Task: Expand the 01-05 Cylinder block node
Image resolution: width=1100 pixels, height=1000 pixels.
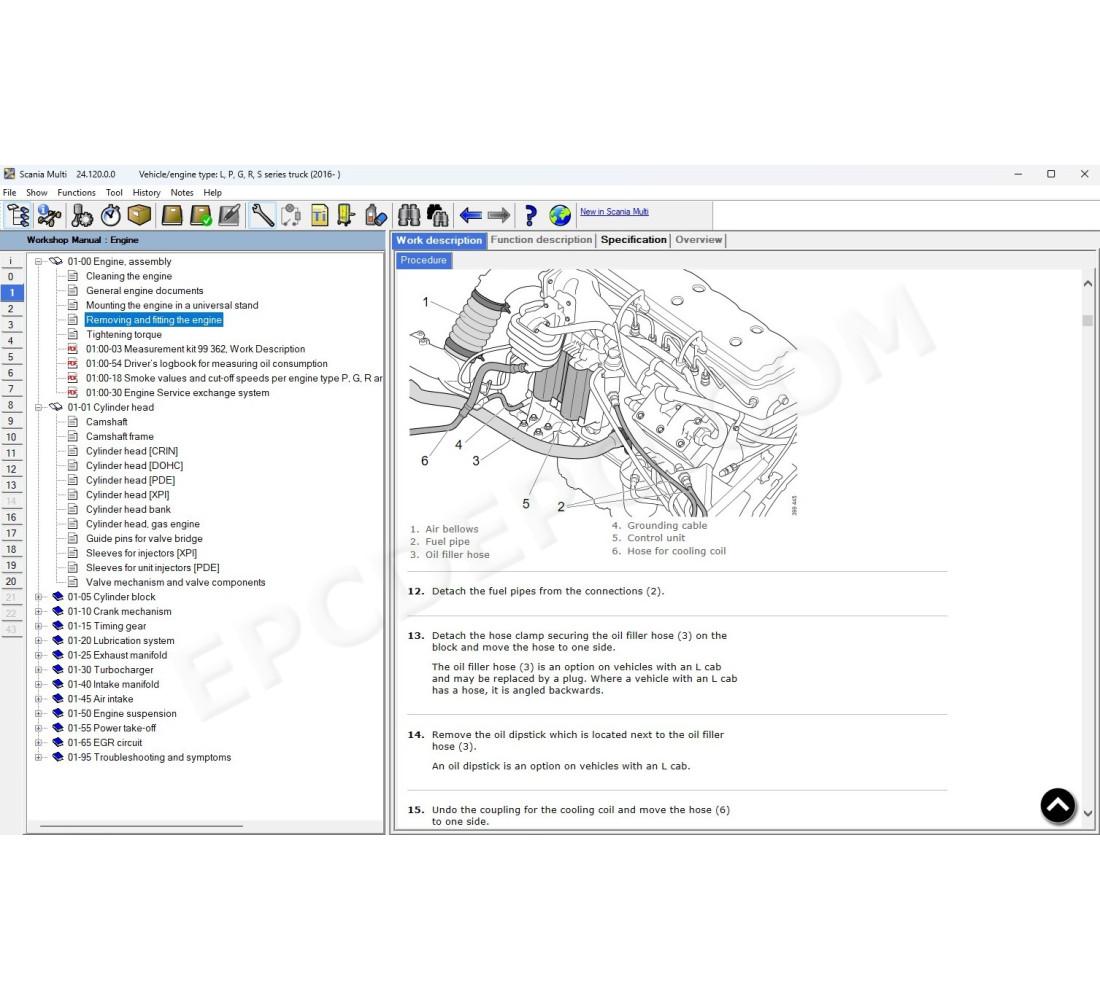Action: (x=39, y=596)
